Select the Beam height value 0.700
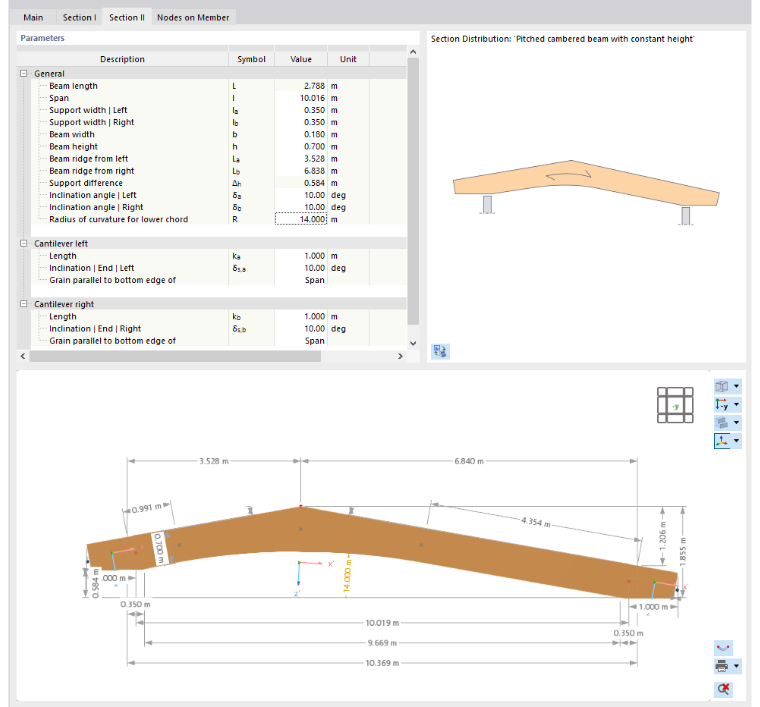 301,146
